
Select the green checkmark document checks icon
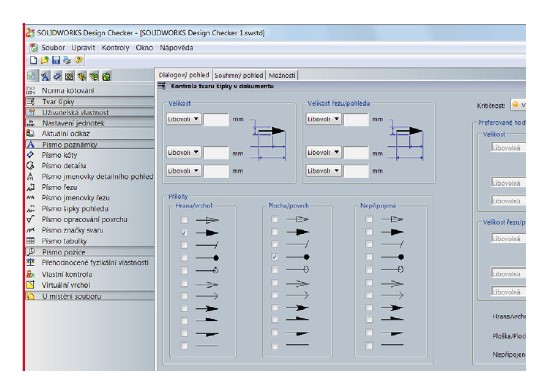coord(32,76)
